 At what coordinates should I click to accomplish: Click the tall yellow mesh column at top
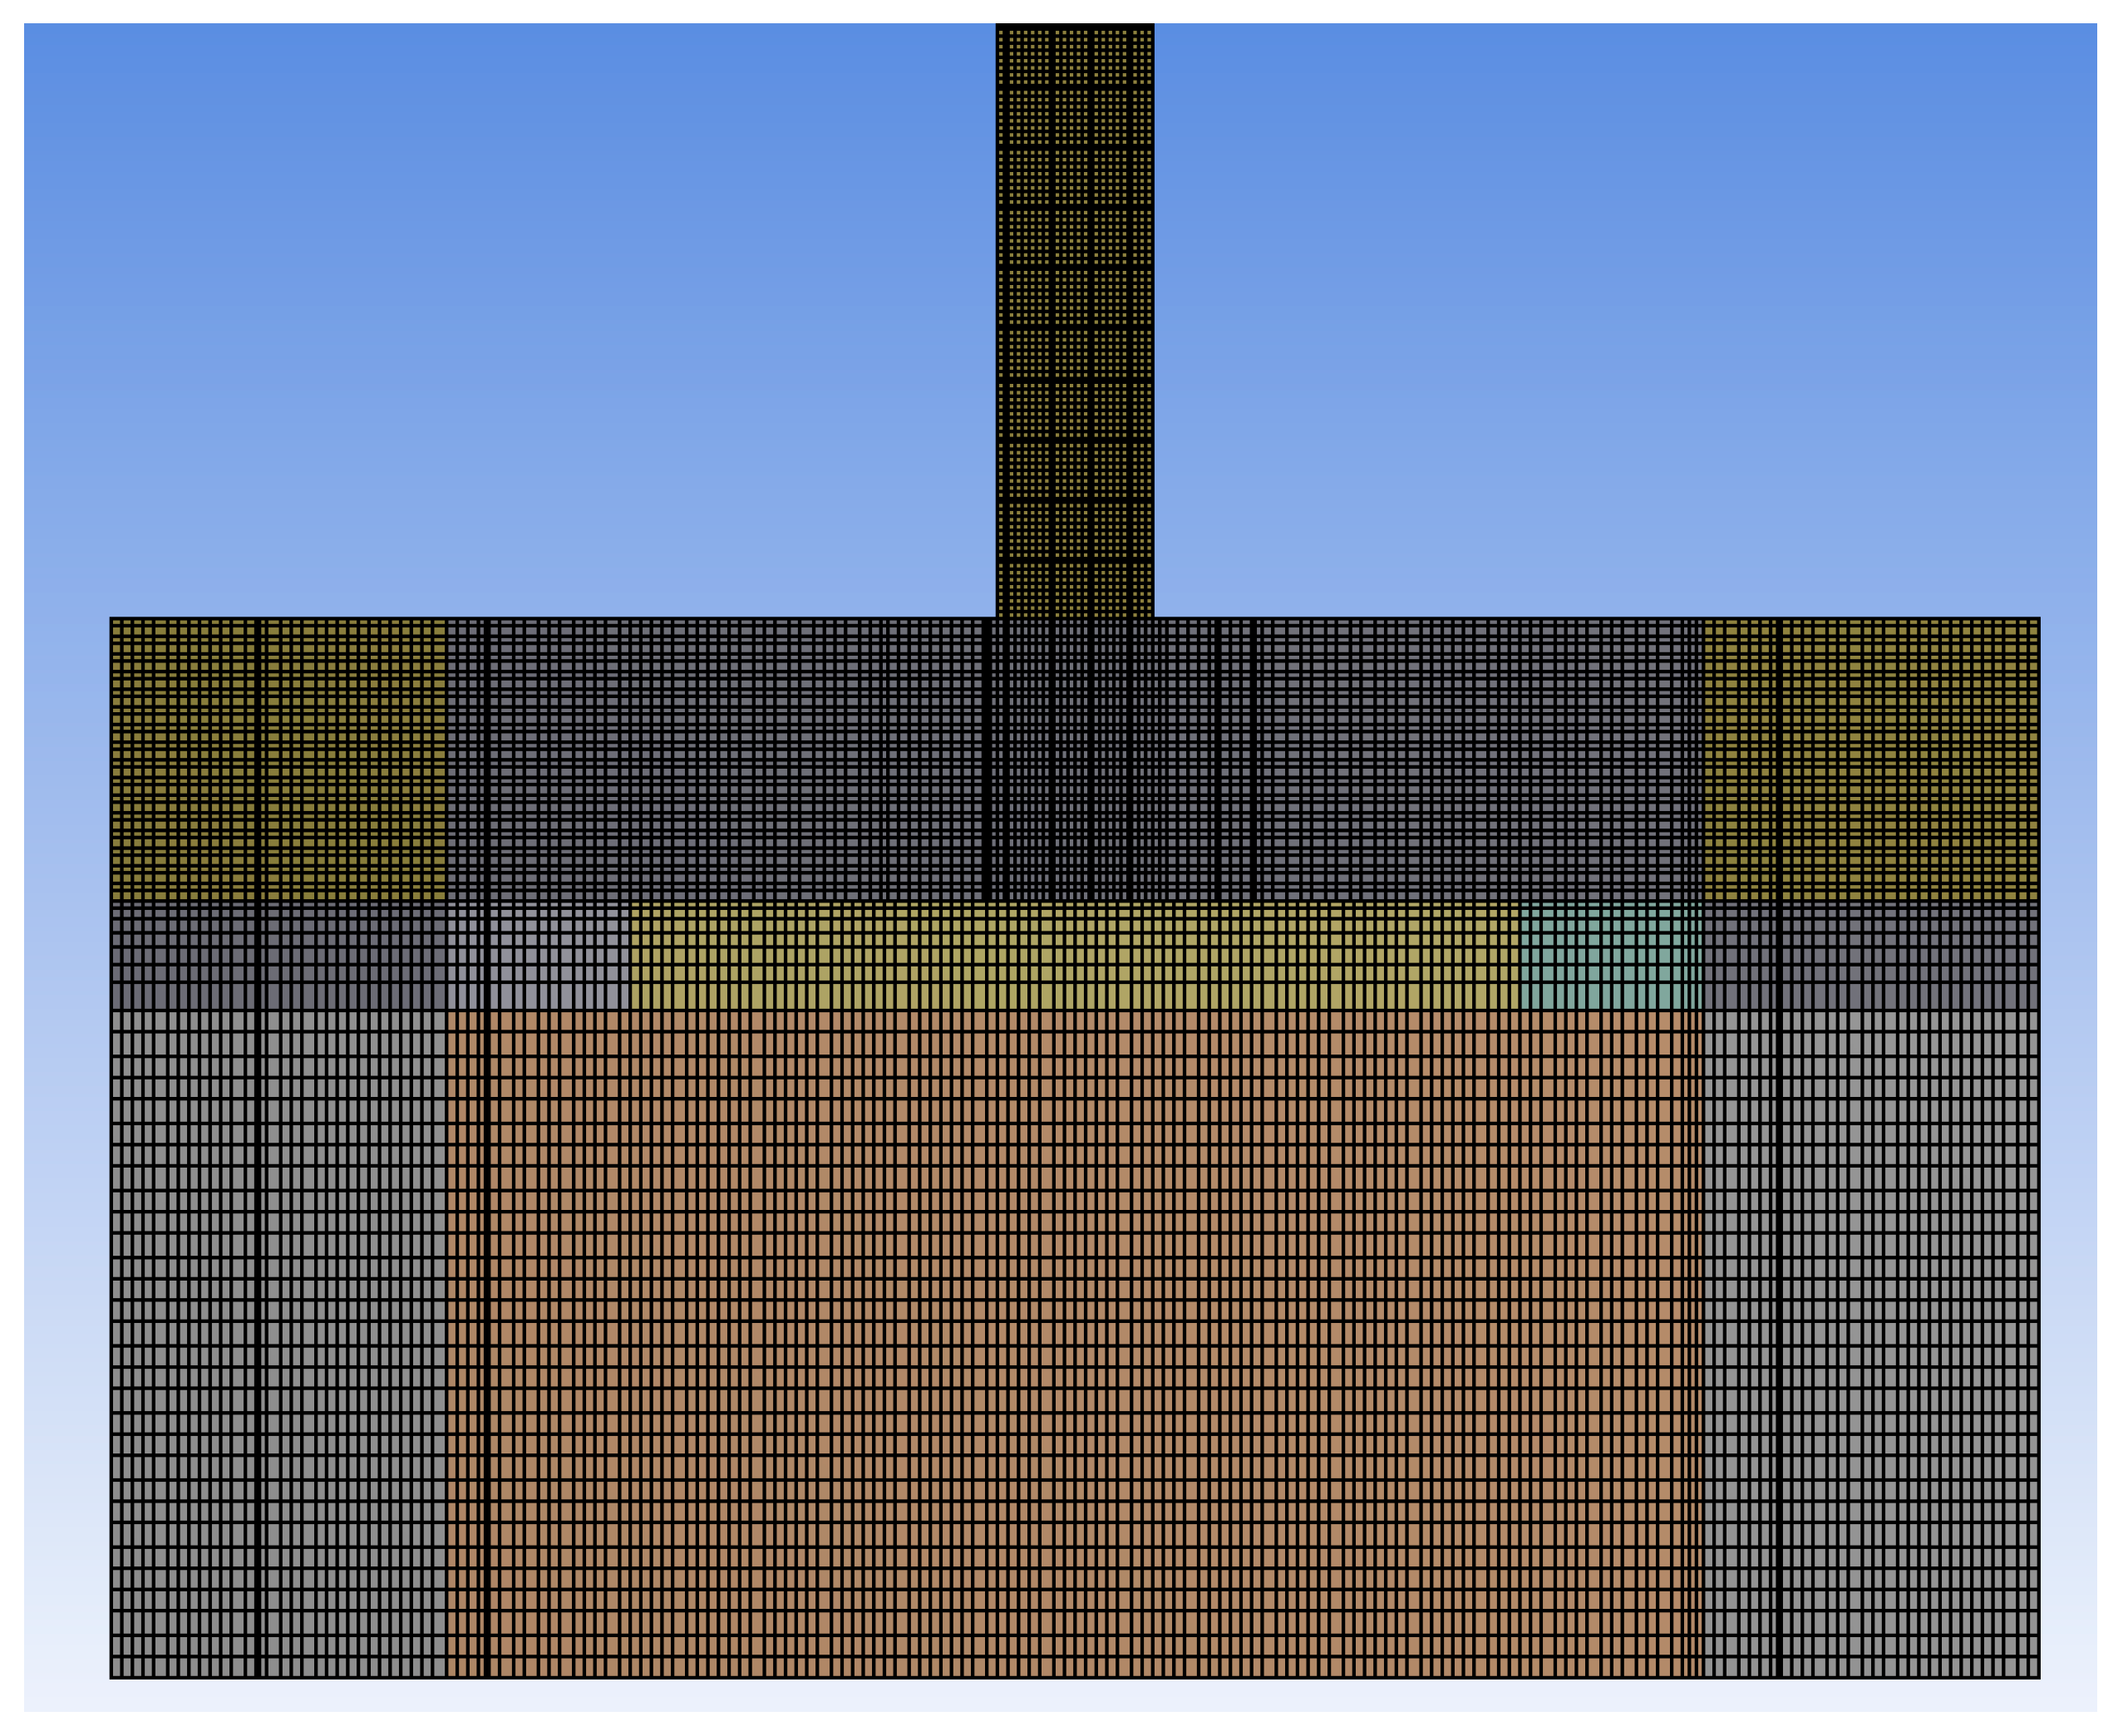(x=1074, y=320)
